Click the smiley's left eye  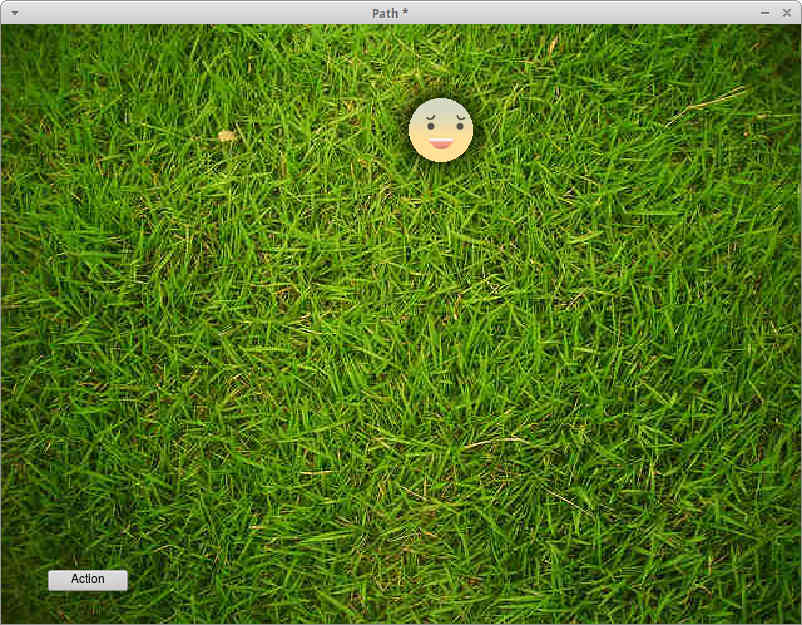[430, 127]
